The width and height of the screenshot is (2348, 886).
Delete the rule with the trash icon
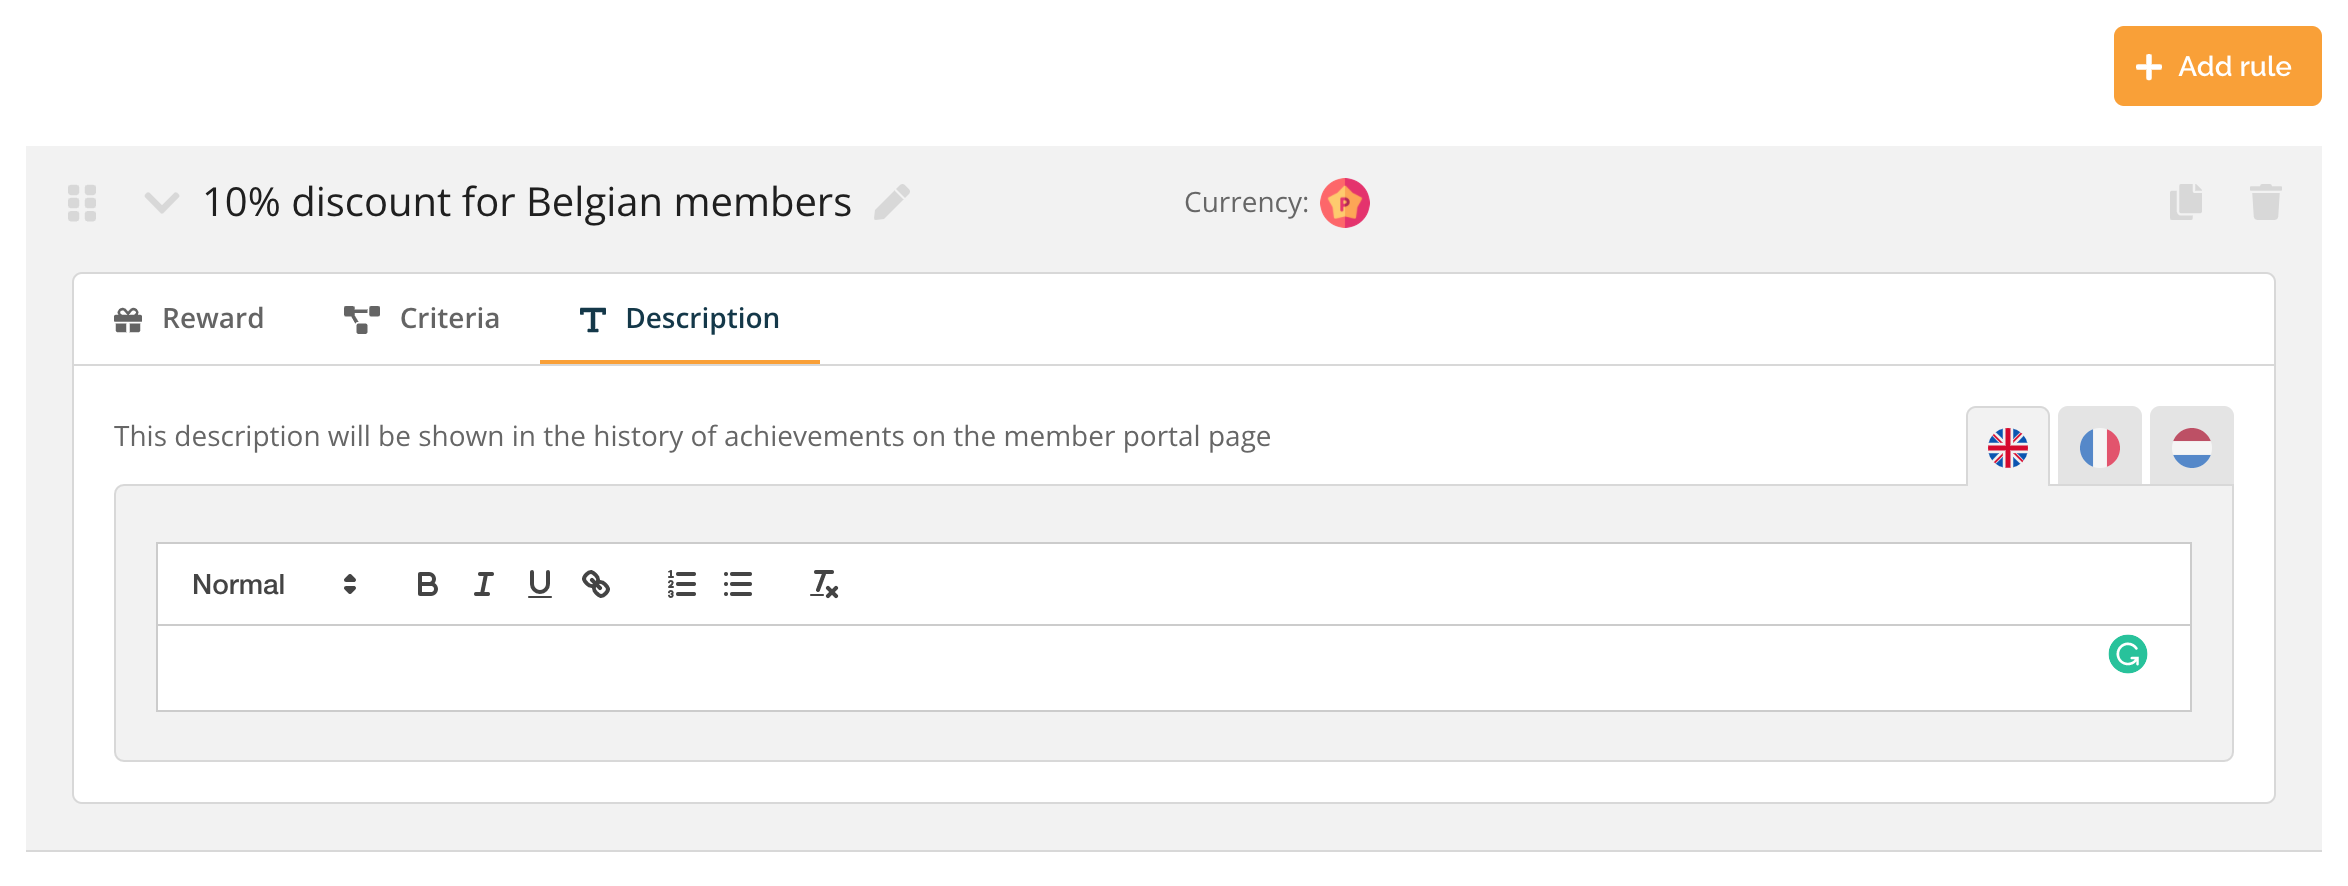click(x=2266, y=202)
